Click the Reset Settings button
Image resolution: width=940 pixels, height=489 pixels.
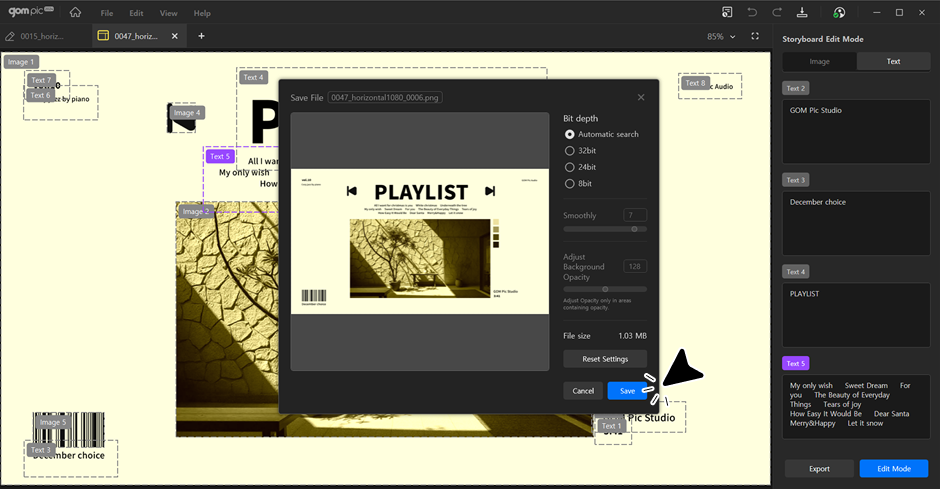coord(605,359)
